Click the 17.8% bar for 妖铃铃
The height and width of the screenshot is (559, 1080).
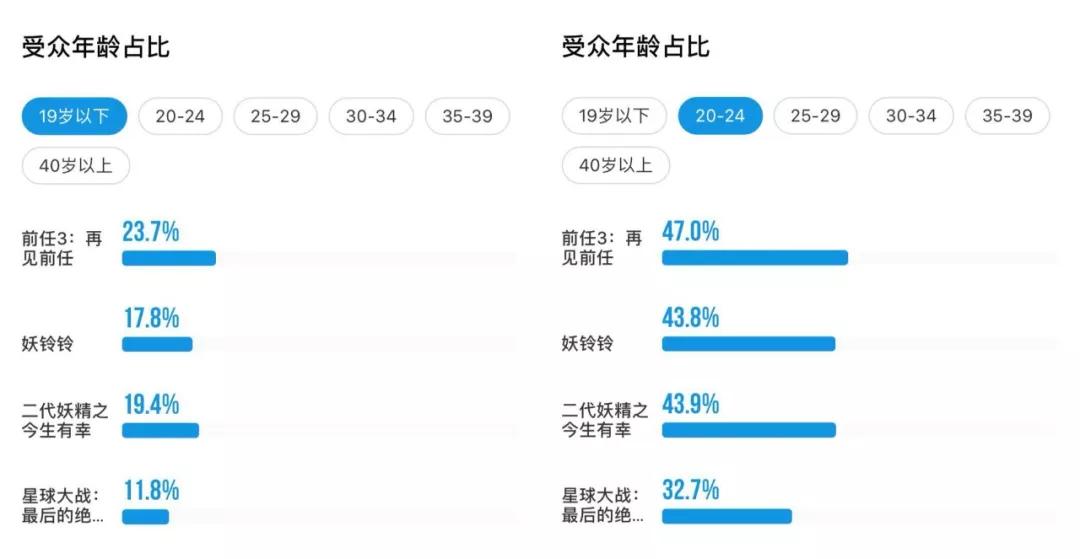click(157, 344)
